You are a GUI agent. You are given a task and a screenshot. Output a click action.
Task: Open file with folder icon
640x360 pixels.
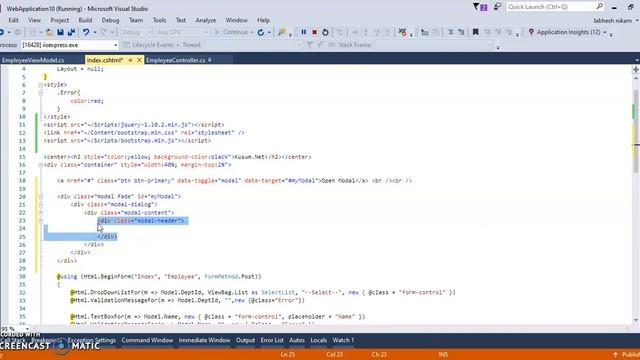[x=49, y=32]
